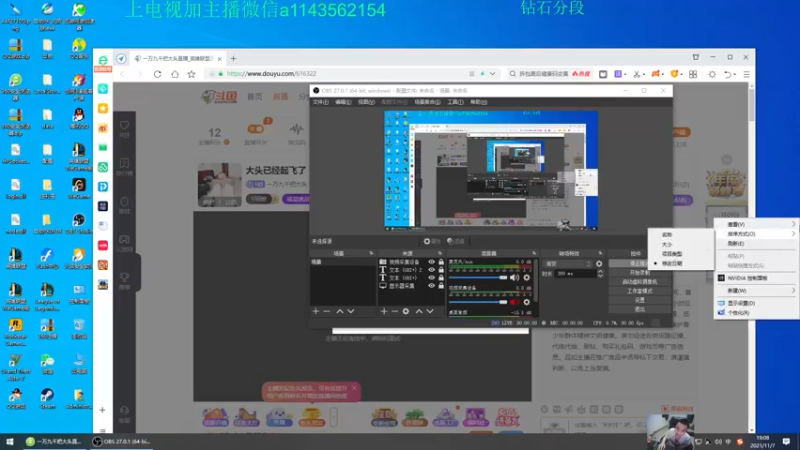Open transition properties gear next to 淡变
The height and width of the screenshot is (450, 800).
599,264
